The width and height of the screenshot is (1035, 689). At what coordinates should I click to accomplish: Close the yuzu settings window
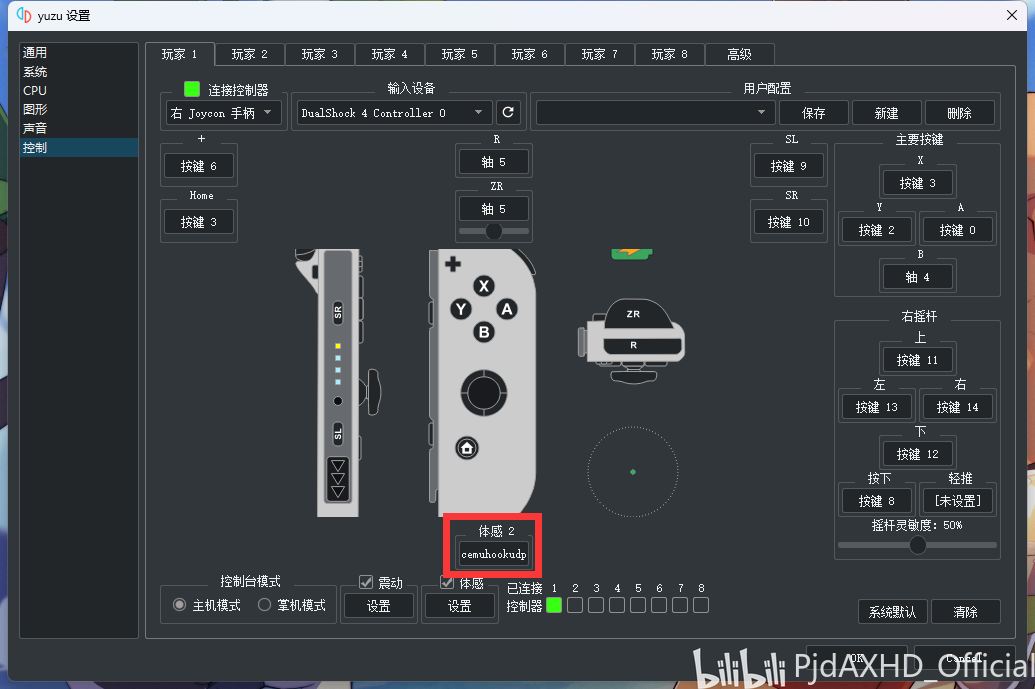coord(1011,15)
